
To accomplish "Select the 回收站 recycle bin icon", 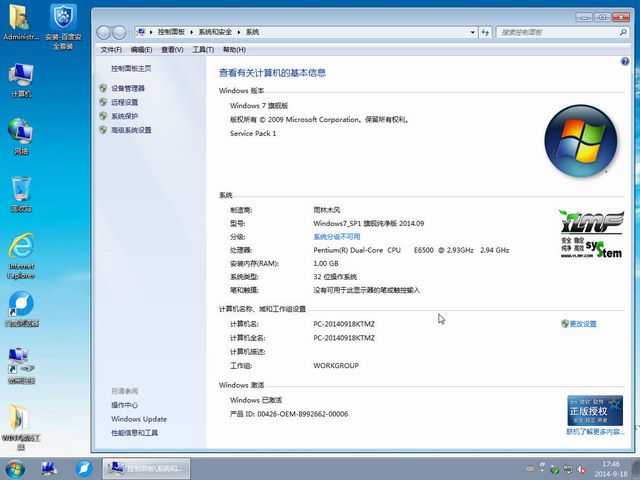I will pos(21,194).
